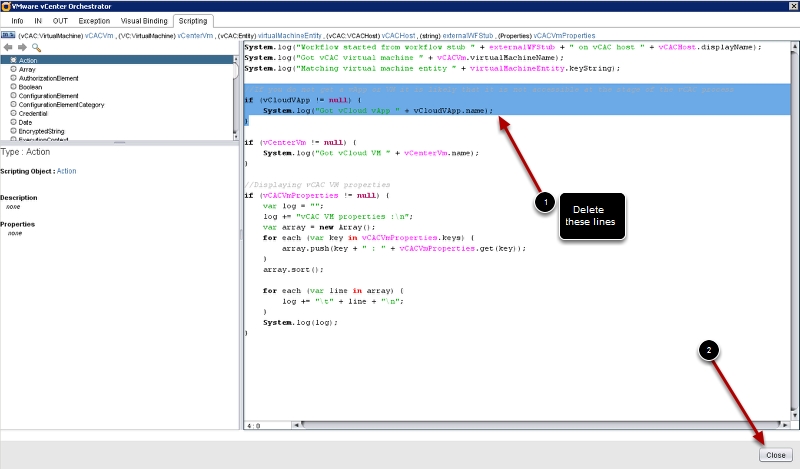Select the Action type in list

point(28,60)
